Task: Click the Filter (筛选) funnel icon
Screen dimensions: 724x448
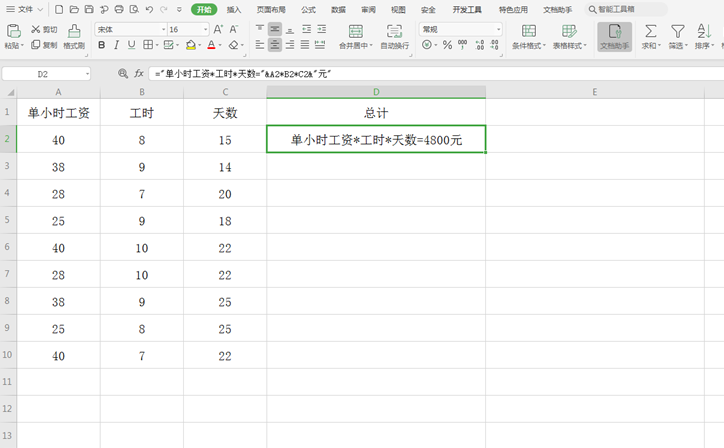Action: (x=678, y=31)
